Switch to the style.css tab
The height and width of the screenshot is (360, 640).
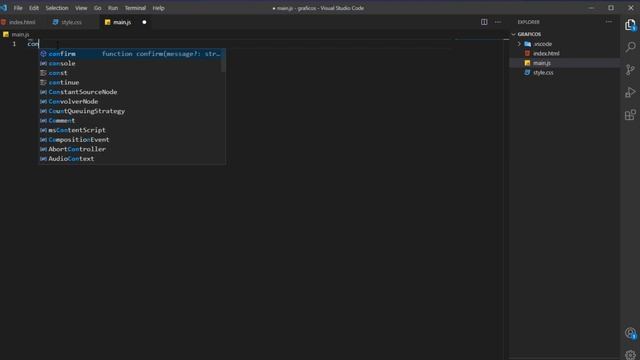coord(71,22)
